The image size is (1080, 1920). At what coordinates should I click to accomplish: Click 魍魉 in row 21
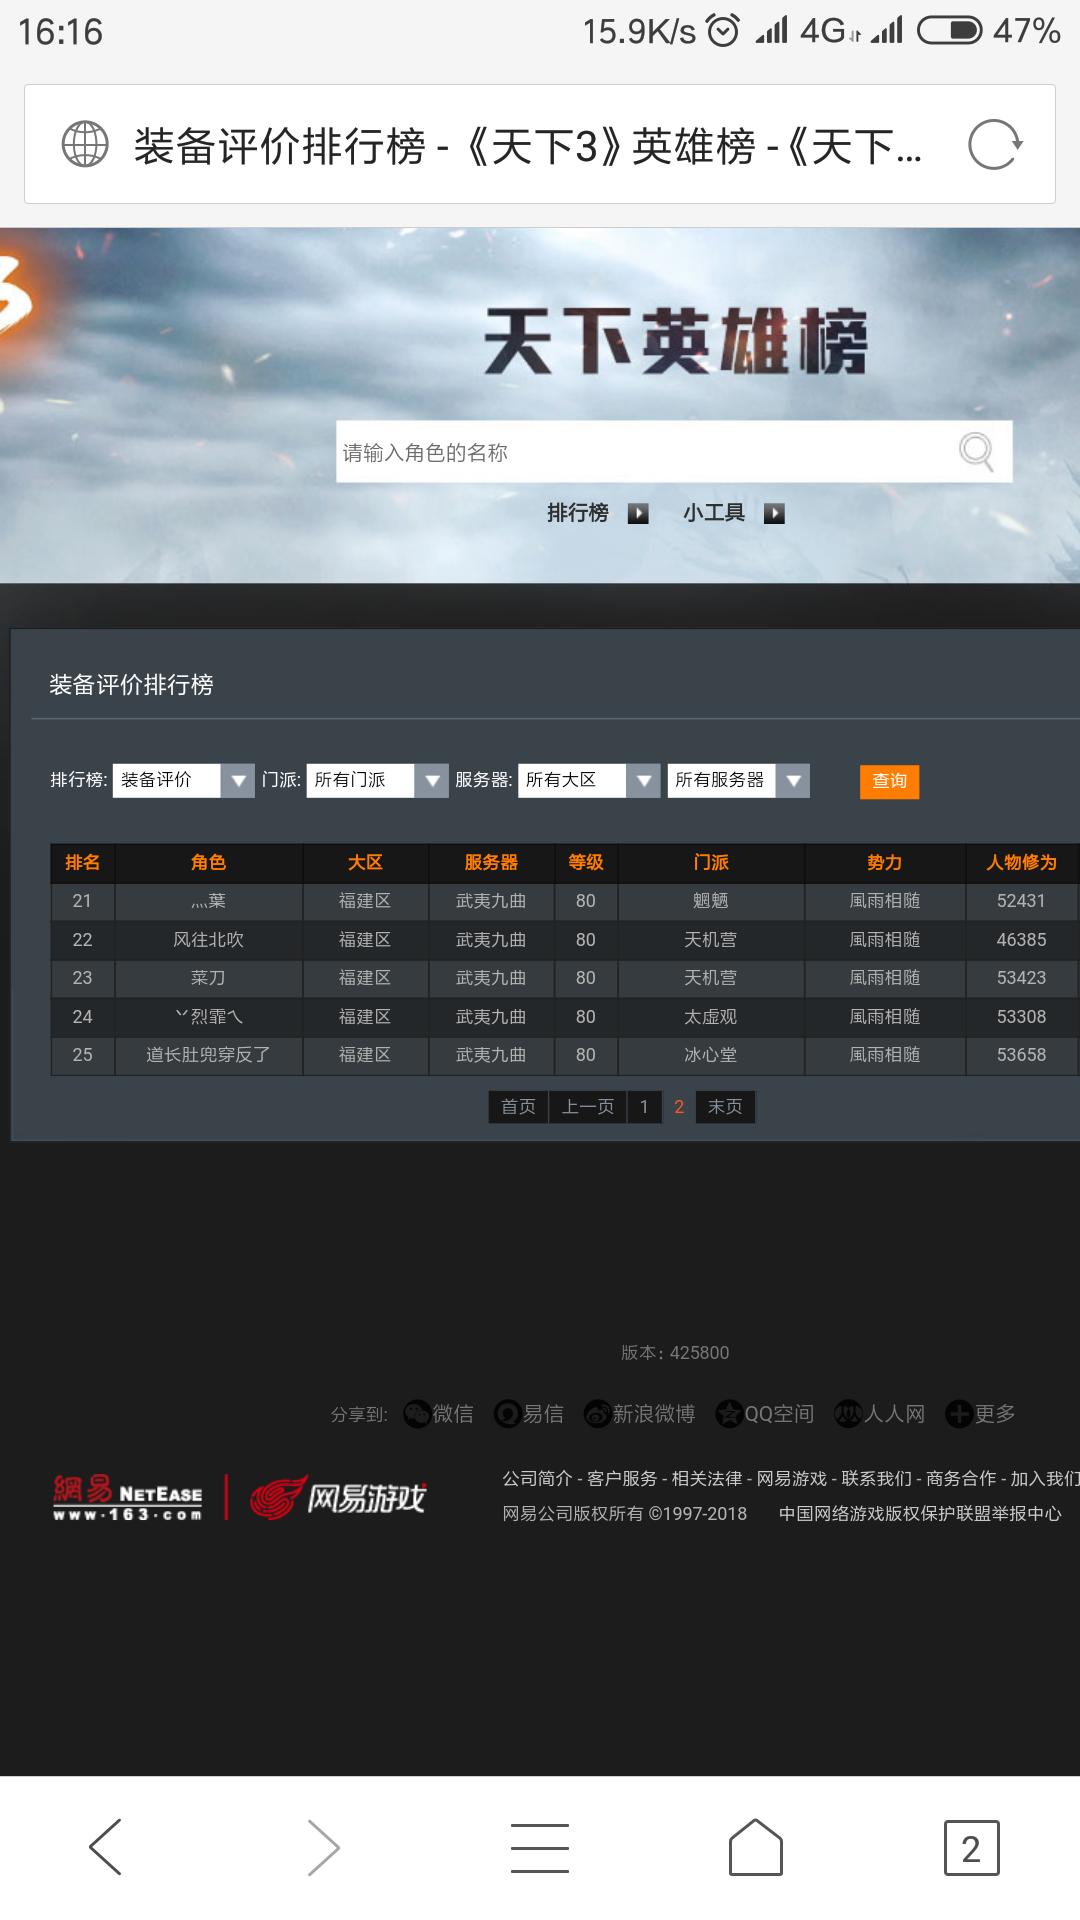pyautogui.click(x=711, y=901)
